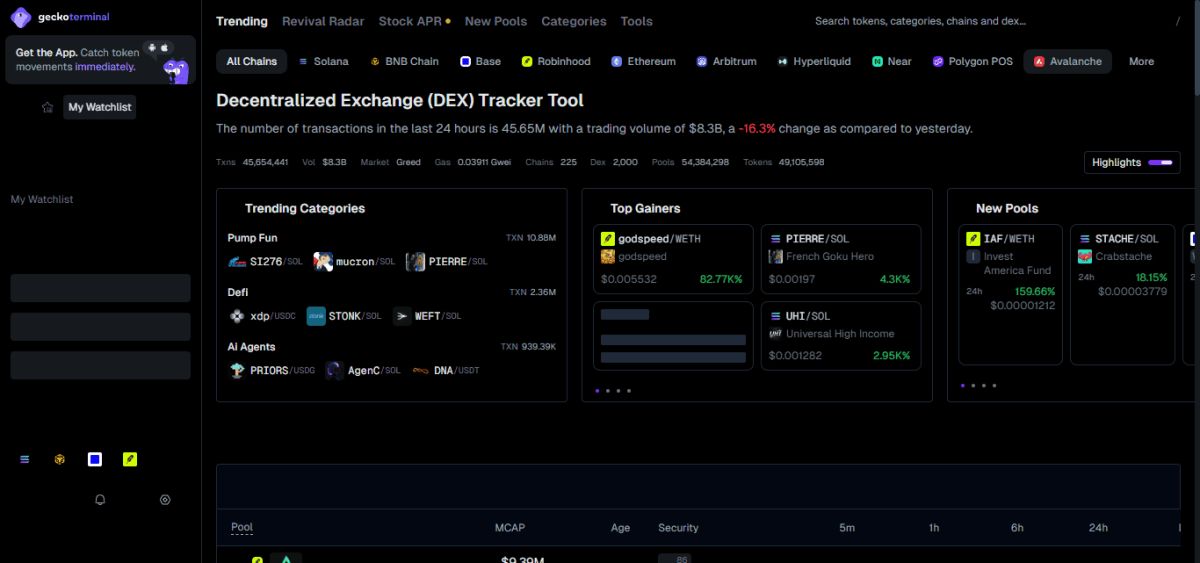This screenshot has height=563, width=1200.
Task: Filter by the Solana chain chip
Action: (x=324, y=61)
